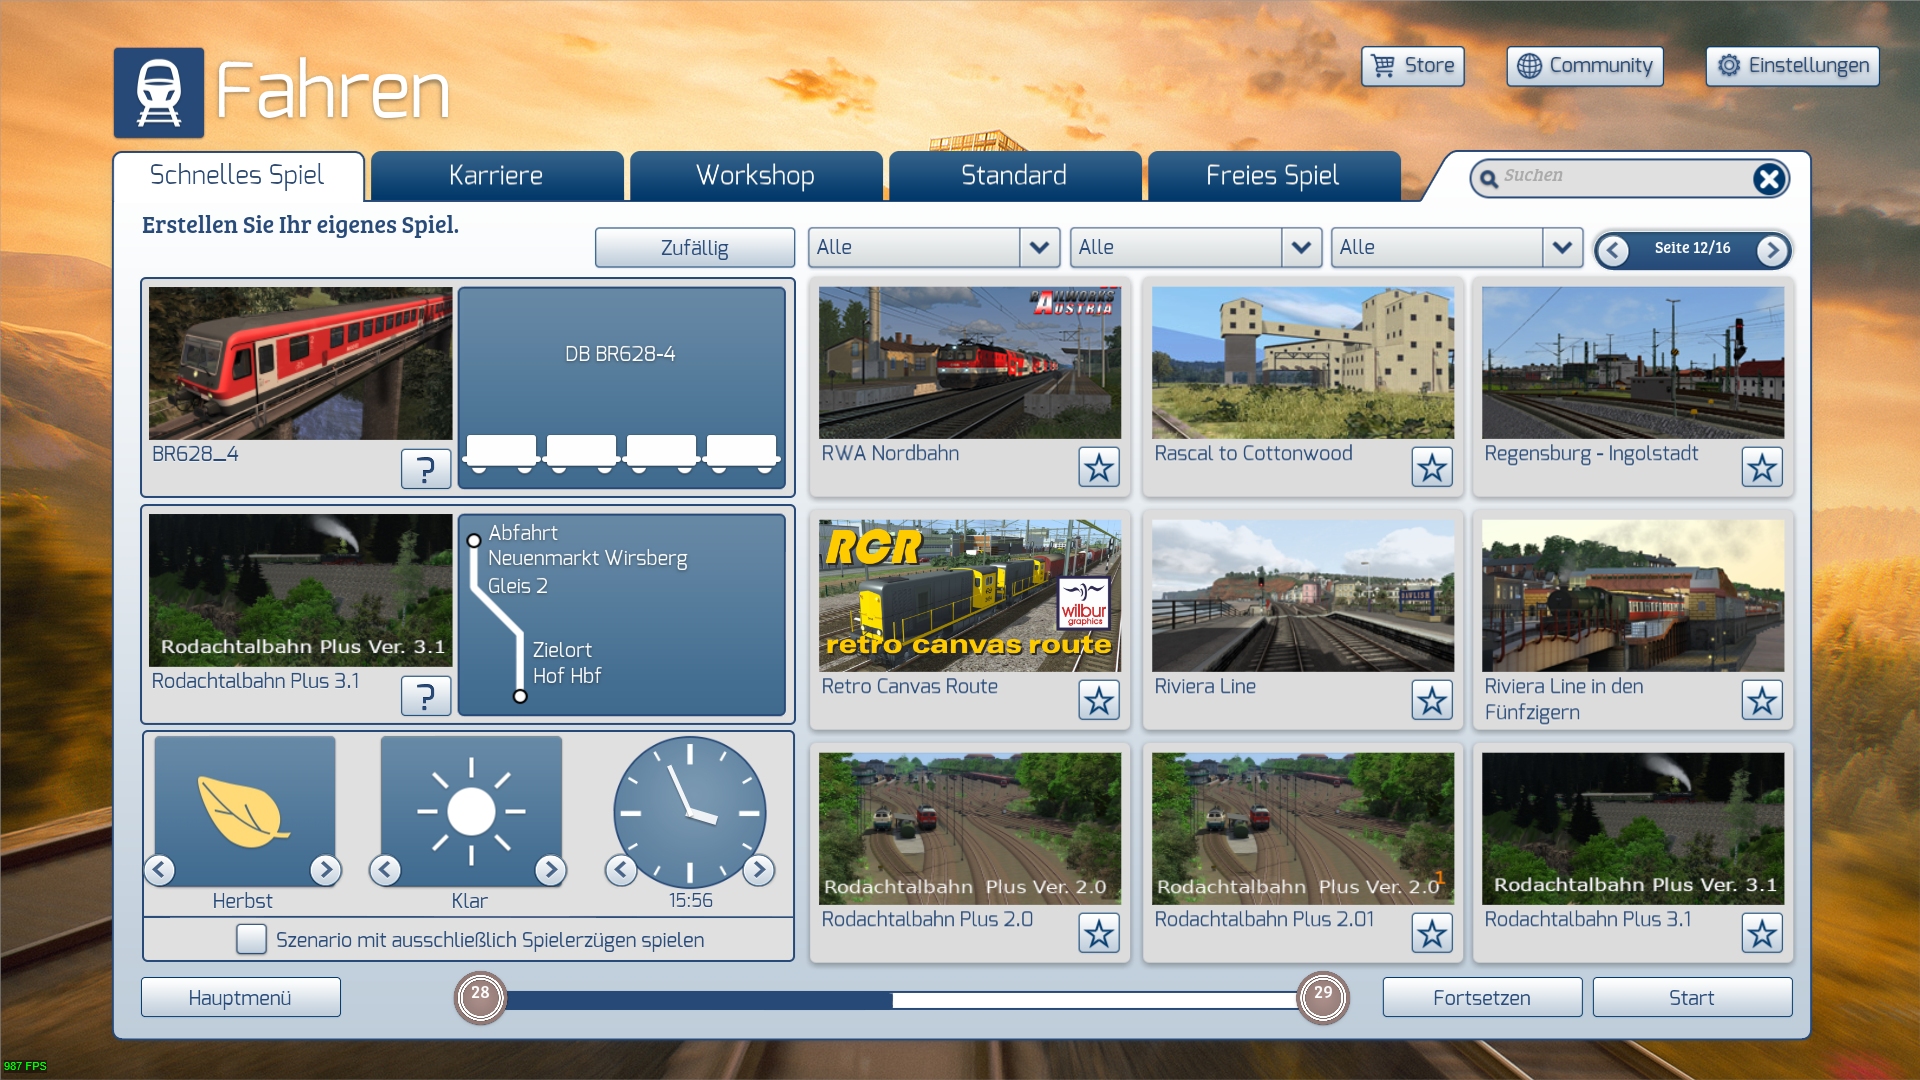Click the previous weather arrow beside Klar
1920x1080 pixels.
pyautogui.click(x=385, y=870)
